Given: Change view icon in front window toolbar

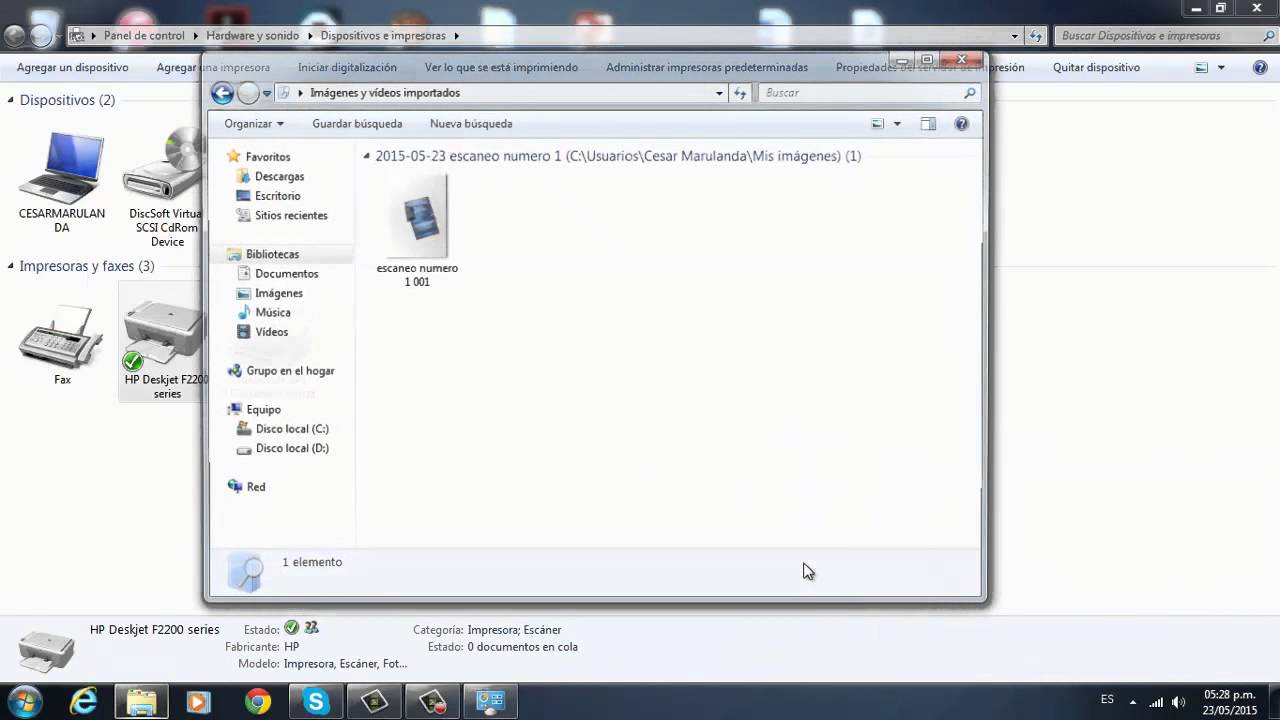Looking at the screenshot, I should click(x=878, y=124).
